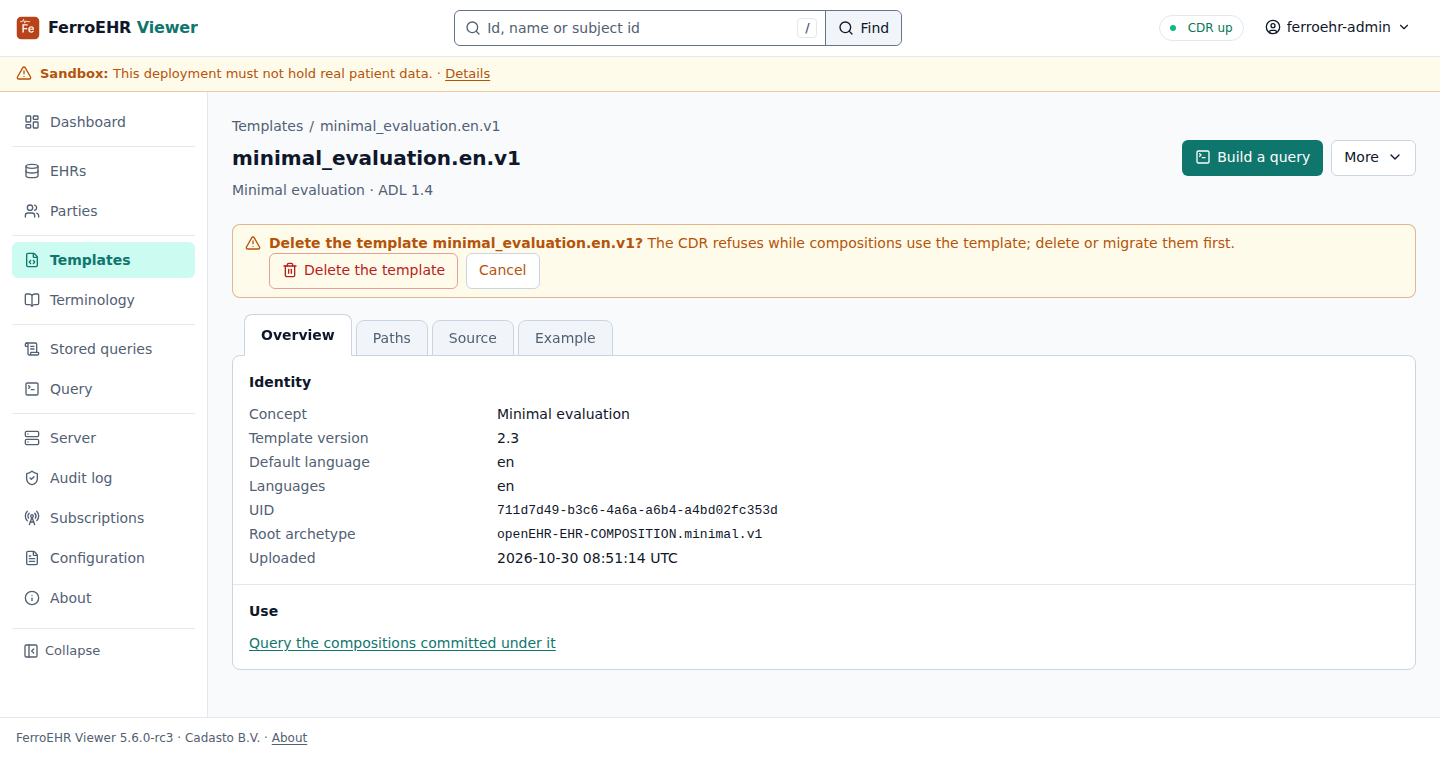The image size is (1440, 757).
Task: Click the About info icon in sidebar
Action: 32,598
